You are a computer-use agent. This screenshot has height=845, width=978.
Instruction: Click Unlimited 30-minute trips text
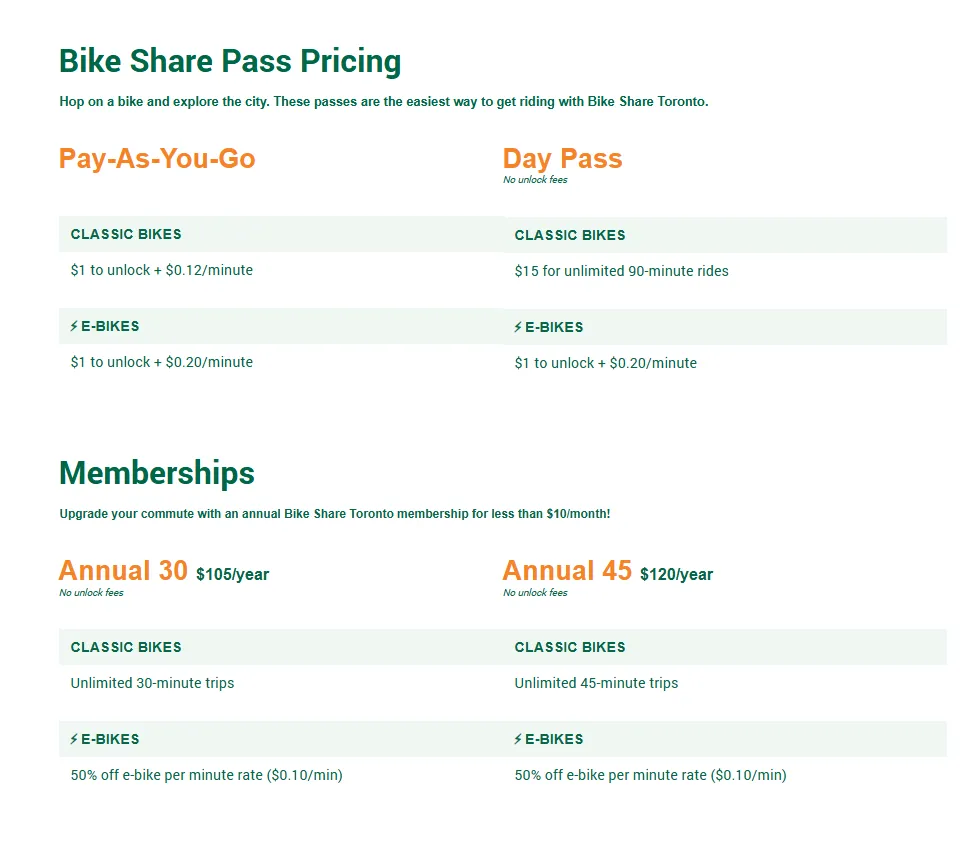(152, 683)
